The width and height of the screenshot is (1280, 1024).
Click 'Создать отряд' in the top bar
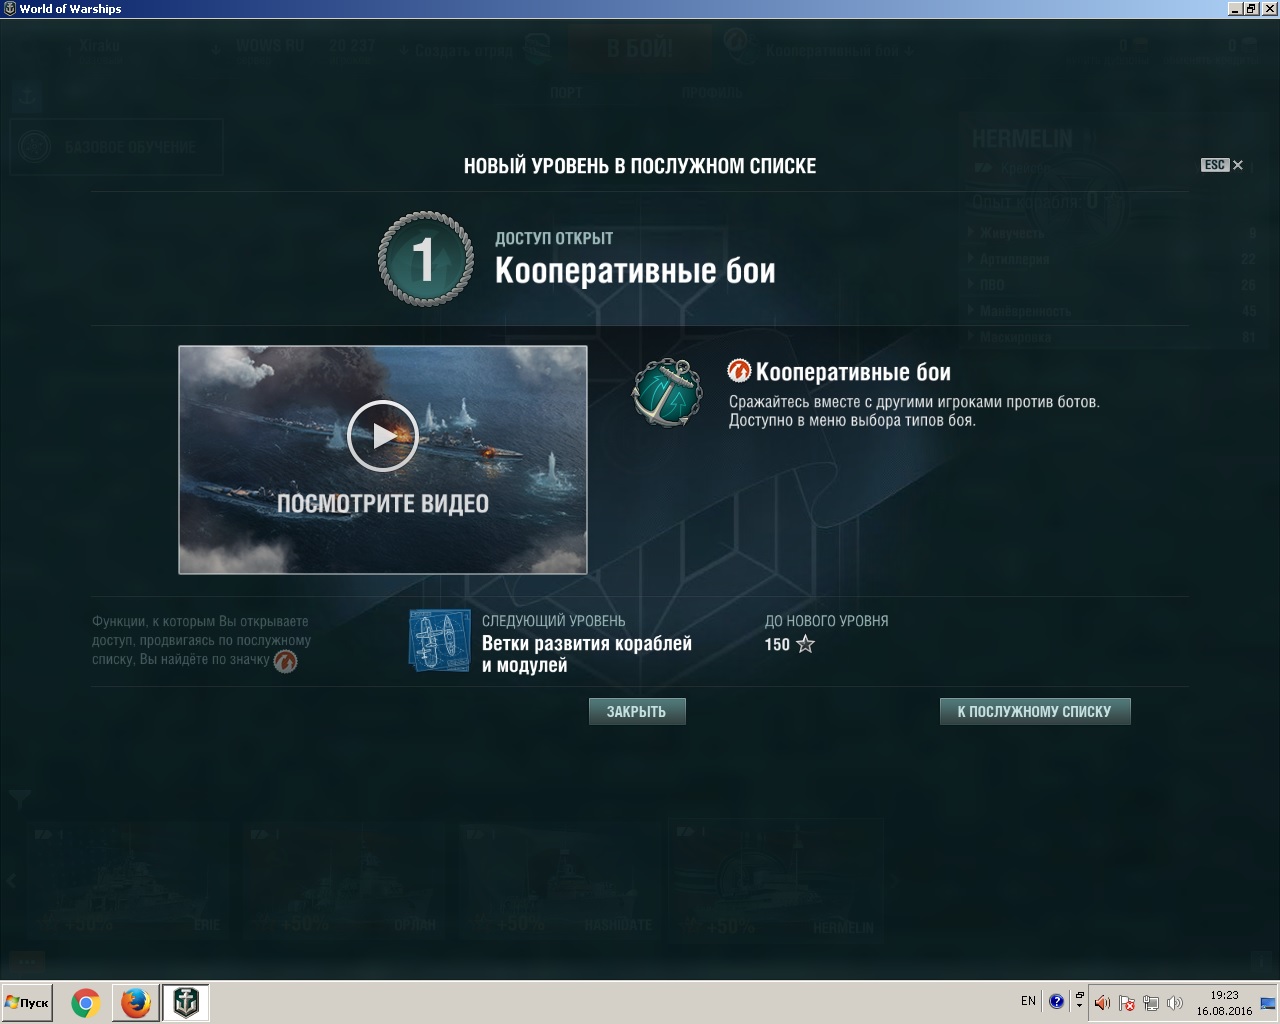457,50
